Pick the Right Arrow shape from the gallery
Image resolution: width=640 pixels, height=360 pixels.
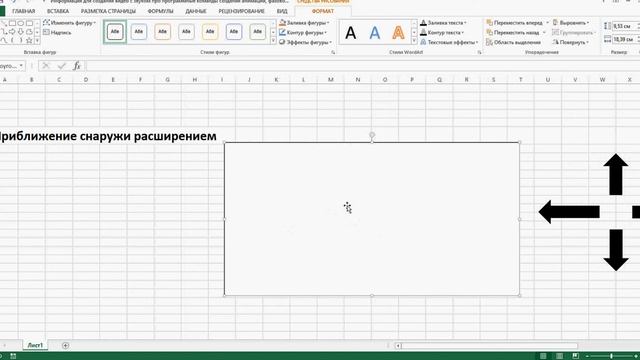coord(12,32)
